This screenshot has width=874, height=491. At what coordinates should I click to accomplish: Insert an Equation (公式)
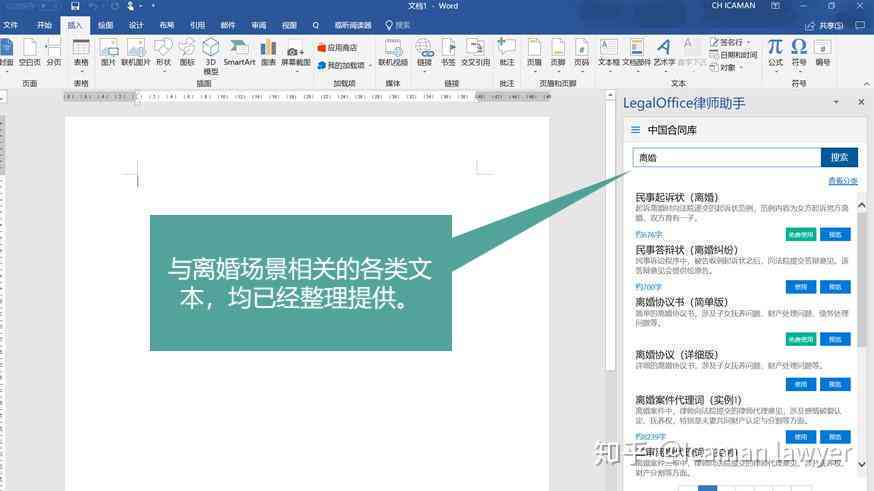tap(775, 55)
